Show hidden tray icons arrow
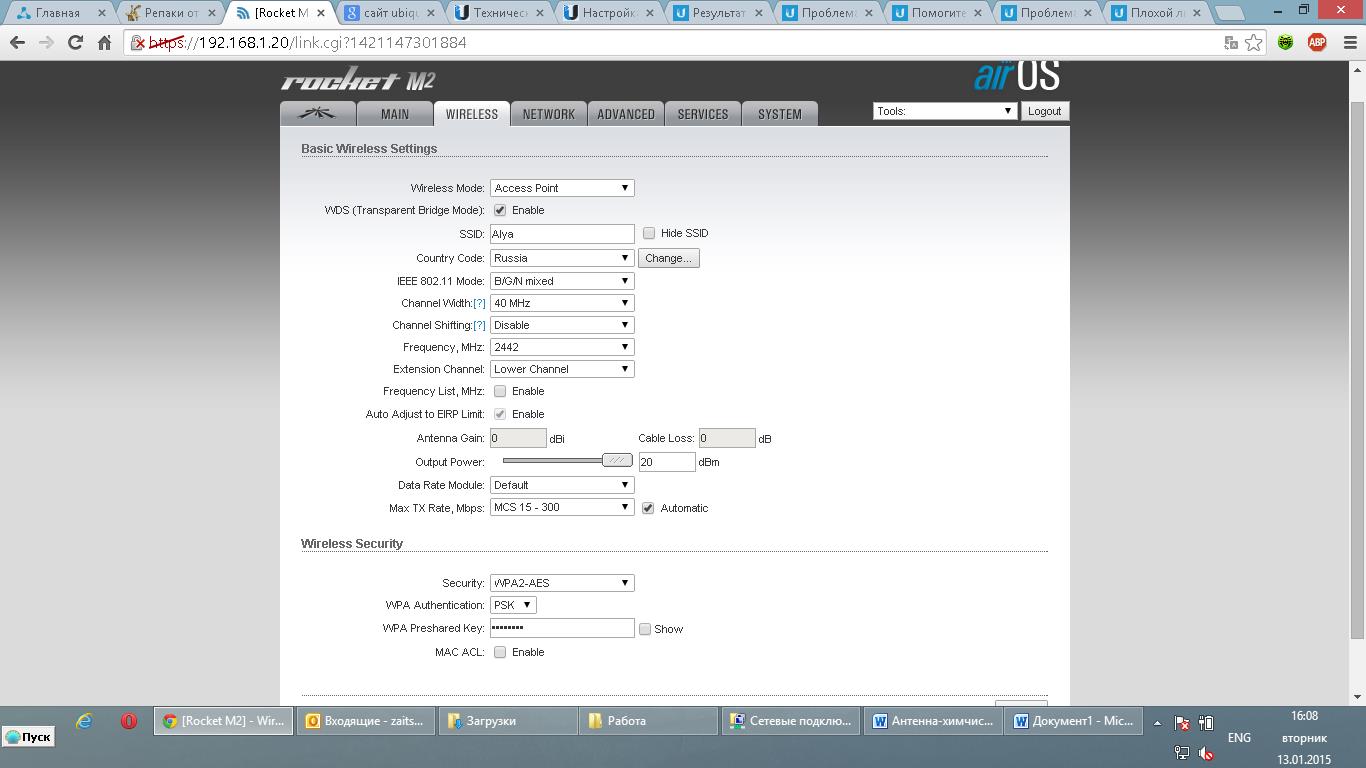 (x=1157, y=722)
